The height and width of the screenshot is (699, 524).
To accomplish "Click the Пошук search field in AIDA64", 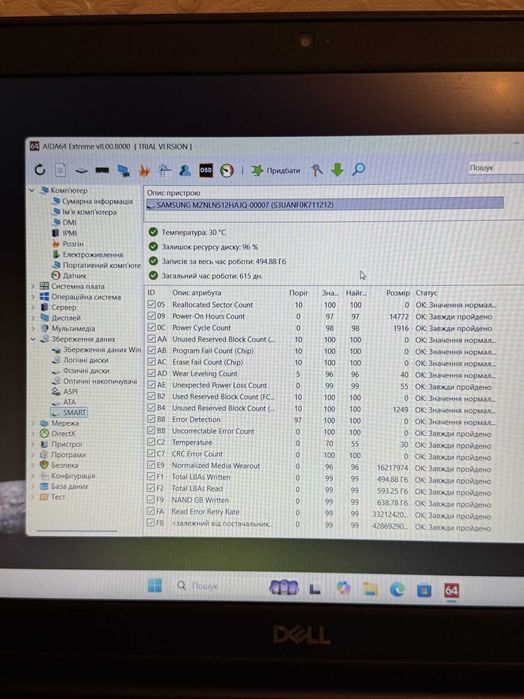I will [496, 168].
